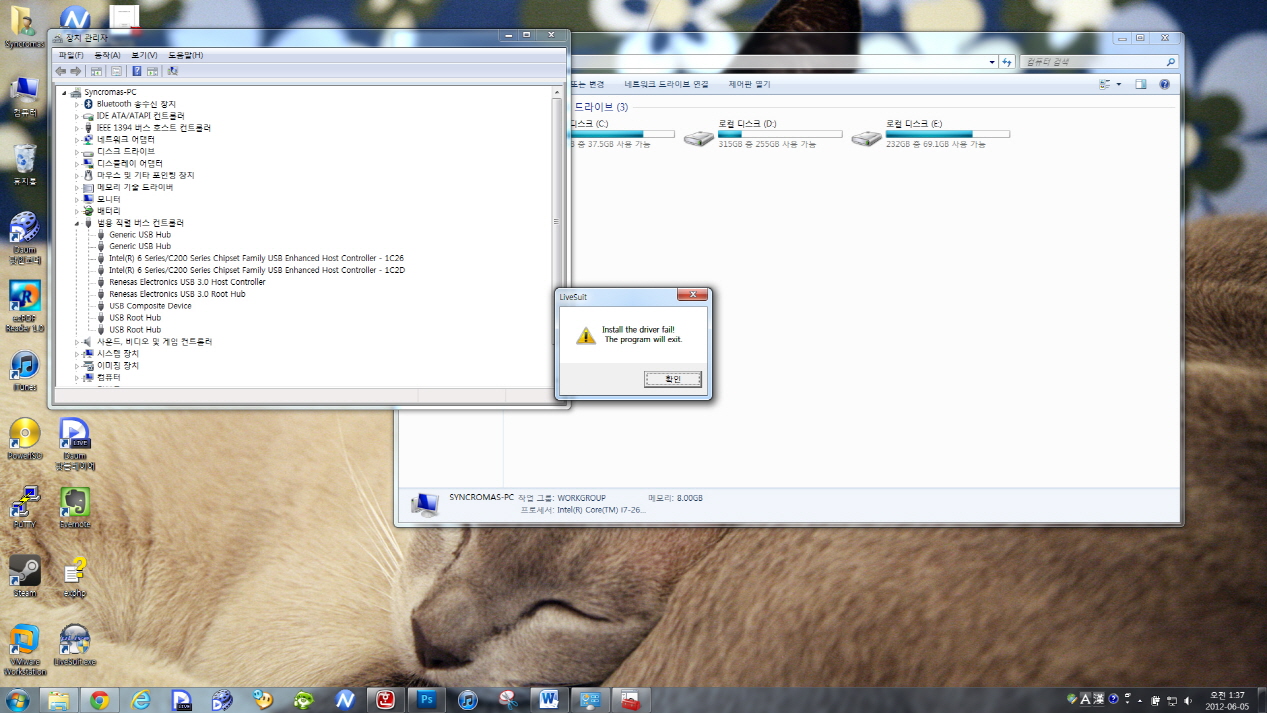Expand the IDE ATA/ATAPI controller category

point(76,116)
